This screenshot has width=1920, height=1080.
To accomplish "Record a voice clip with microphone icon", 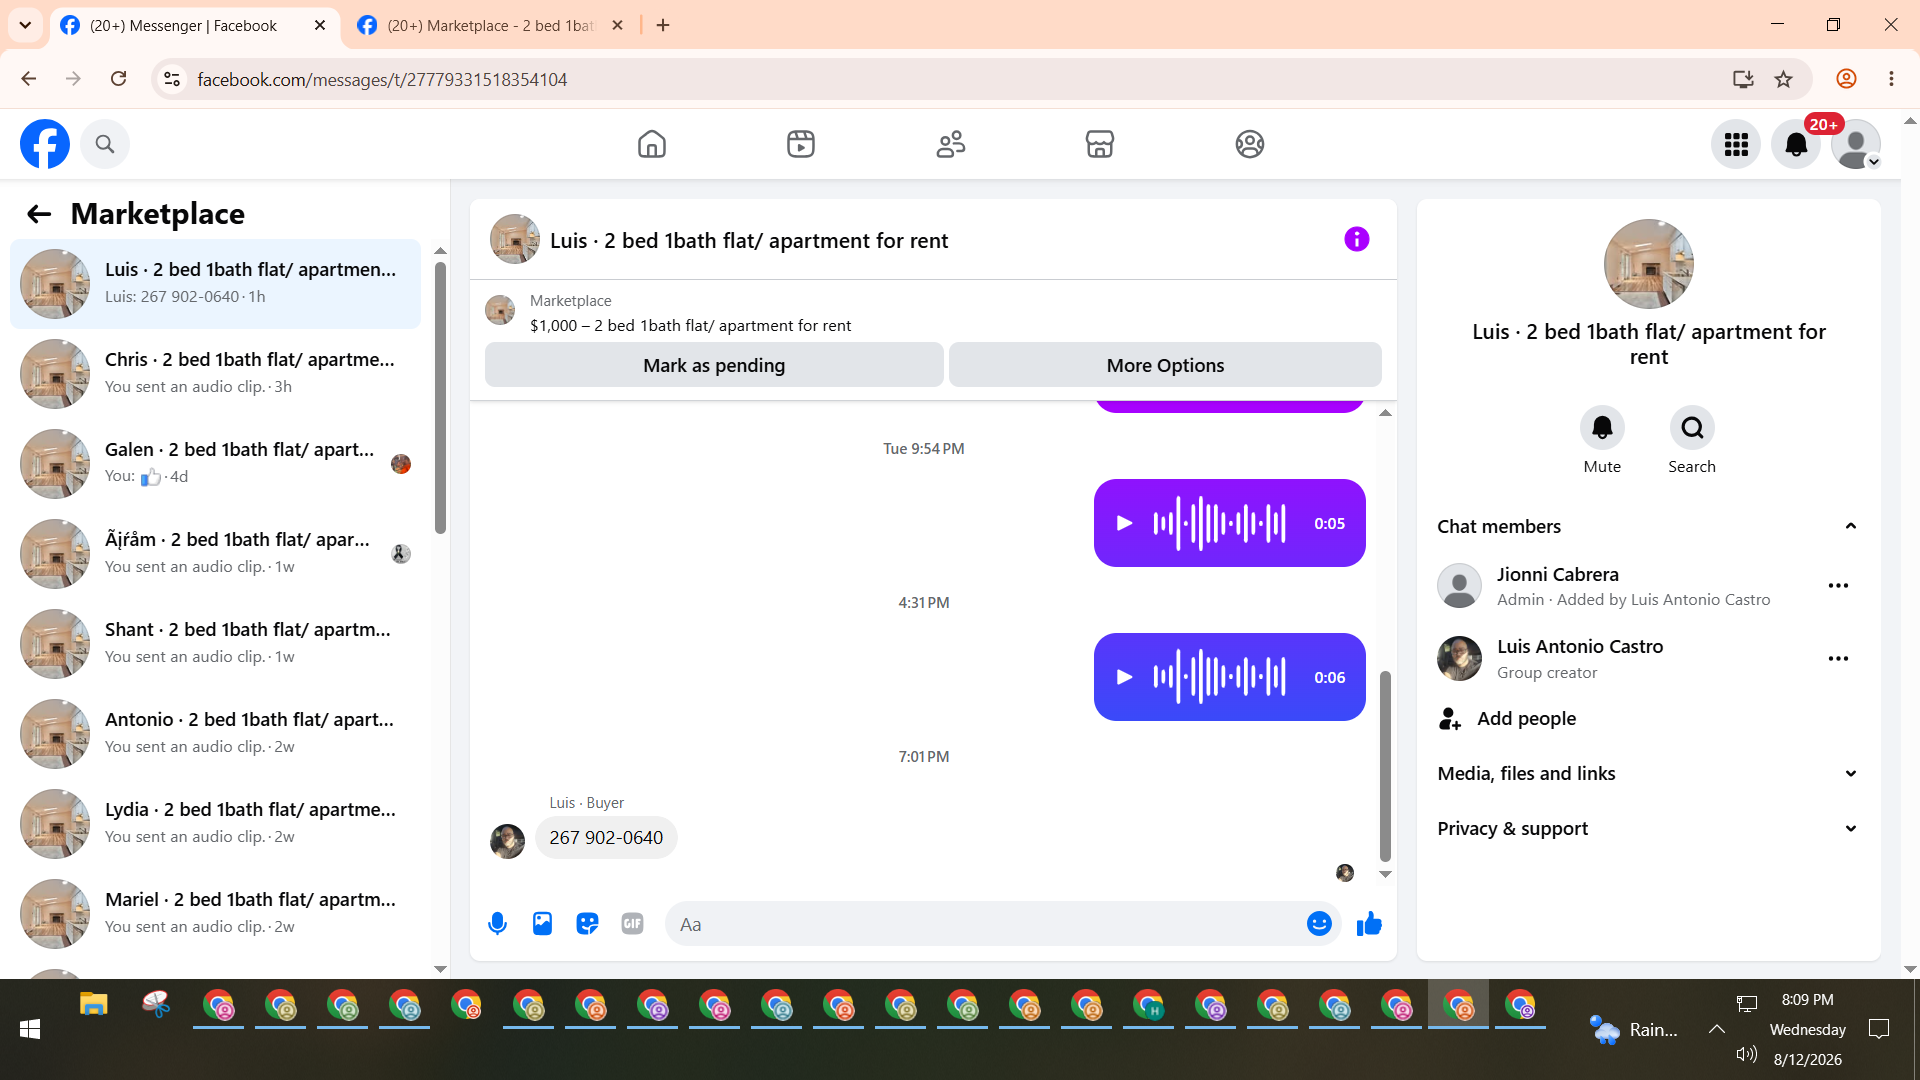I will tap(497, 924).
